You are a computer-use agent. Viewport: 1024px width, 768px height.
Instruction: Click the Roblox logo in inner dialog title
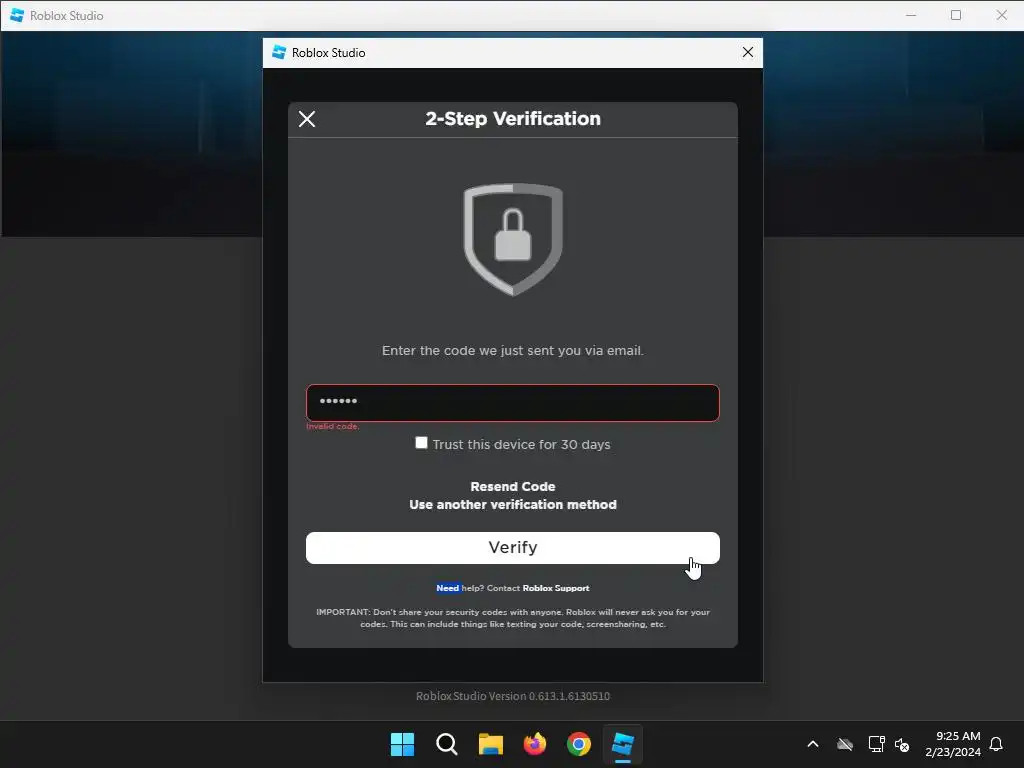coord(279,52)
